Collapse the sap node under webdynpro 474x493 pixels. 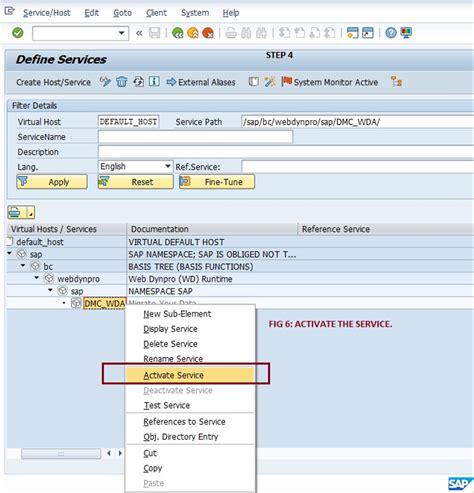coord(50,290)
